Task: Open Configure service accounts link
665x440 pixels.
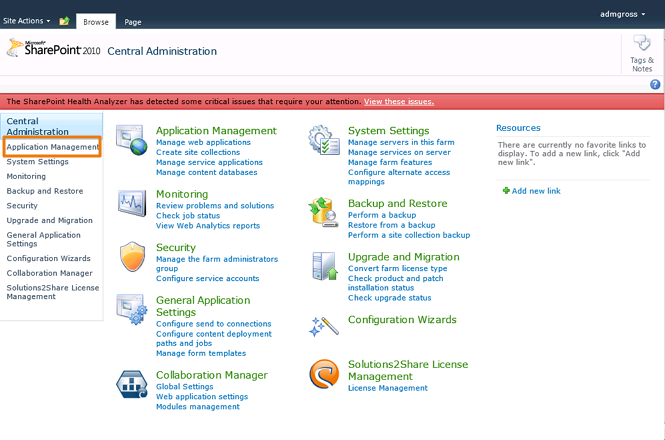Action: point(207,278)
